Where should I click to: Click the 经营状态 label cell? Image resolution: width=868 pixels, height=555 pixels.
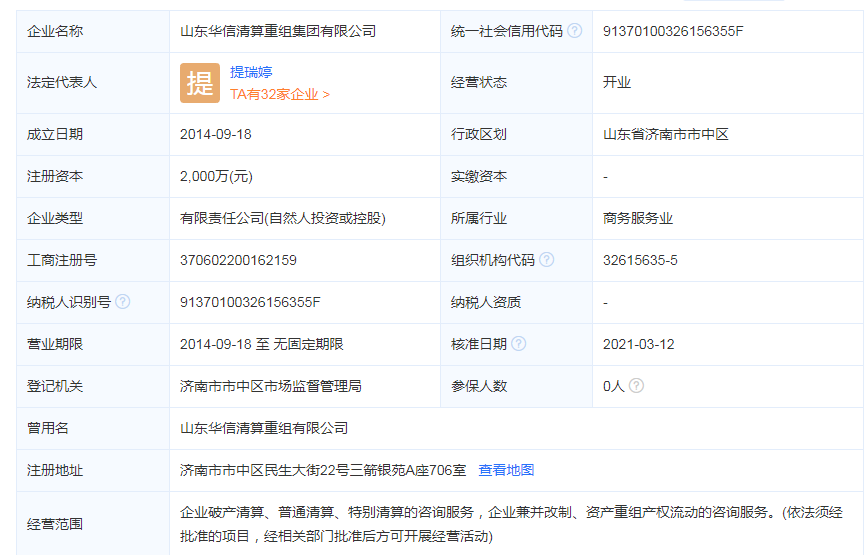516,83
